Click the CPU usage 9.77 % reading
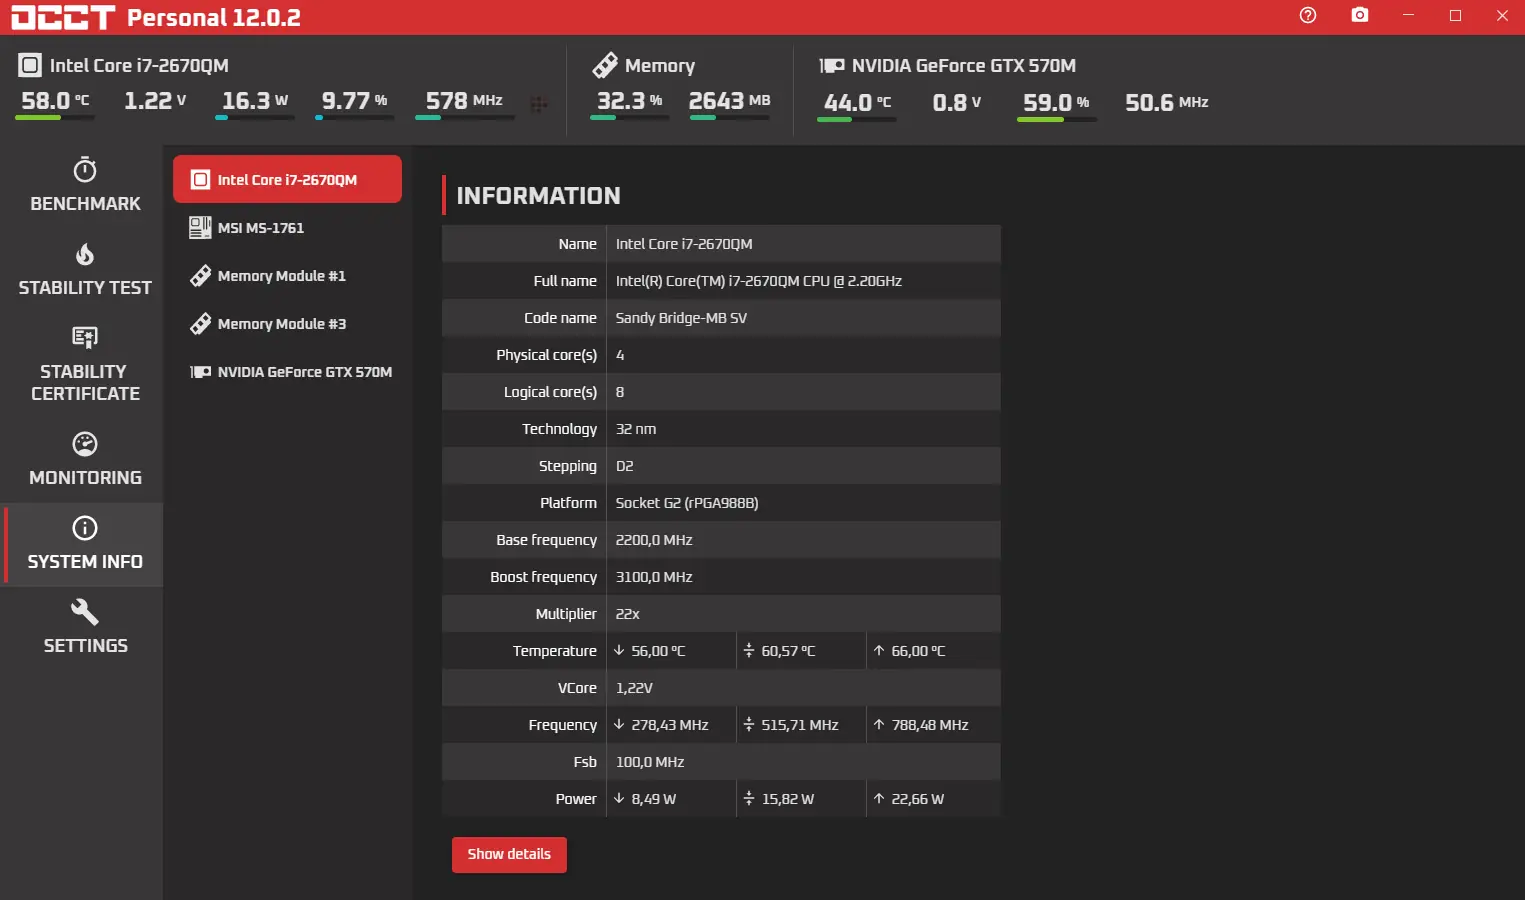This screenshot has width=1525, height=900. tap(354, 101)
